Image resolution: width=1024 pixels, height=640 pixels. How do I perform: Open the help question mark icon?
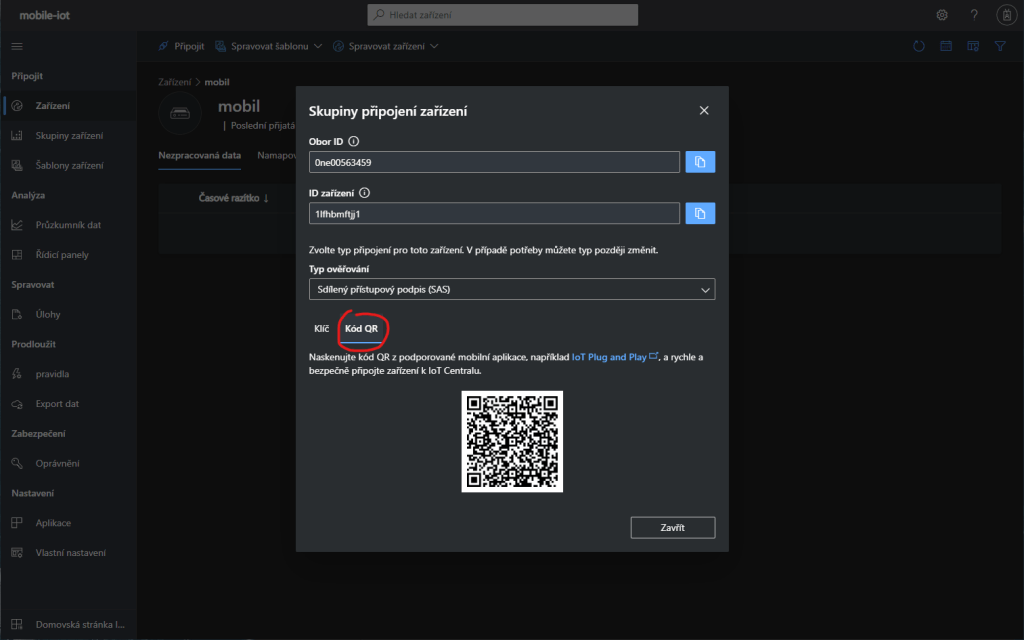click(974, 15)
